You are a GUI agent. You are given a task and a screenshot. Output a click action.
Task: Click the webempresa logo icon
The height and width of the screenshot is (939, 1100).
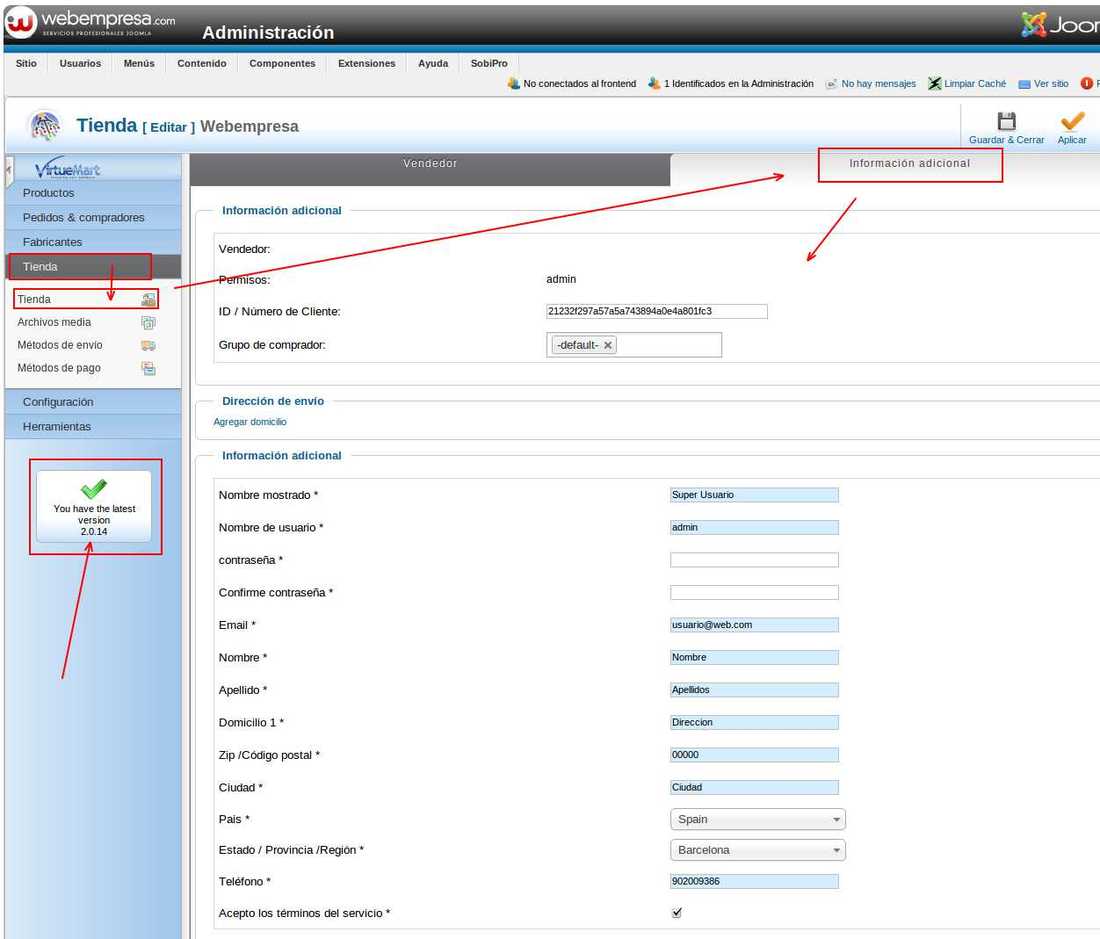(x=20, y=22)
